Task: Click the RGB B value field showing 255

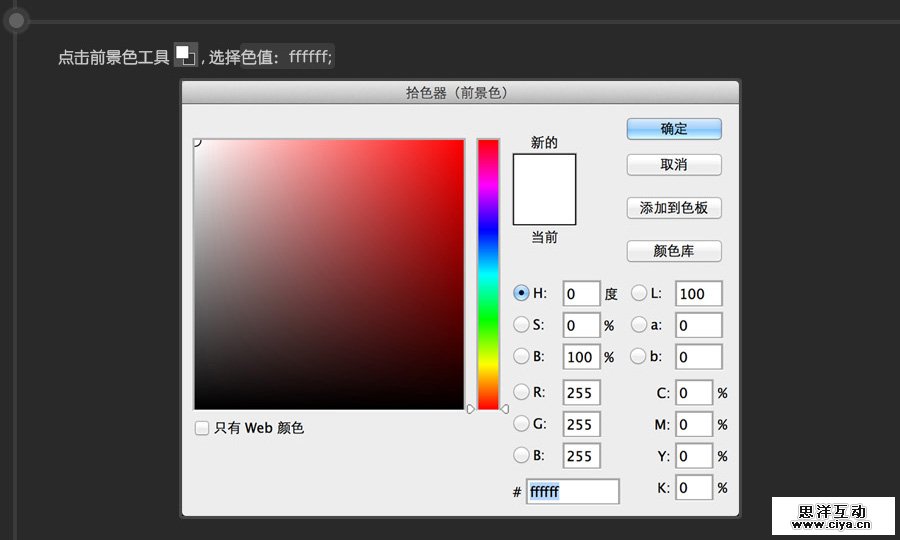Action: (581, 456)
